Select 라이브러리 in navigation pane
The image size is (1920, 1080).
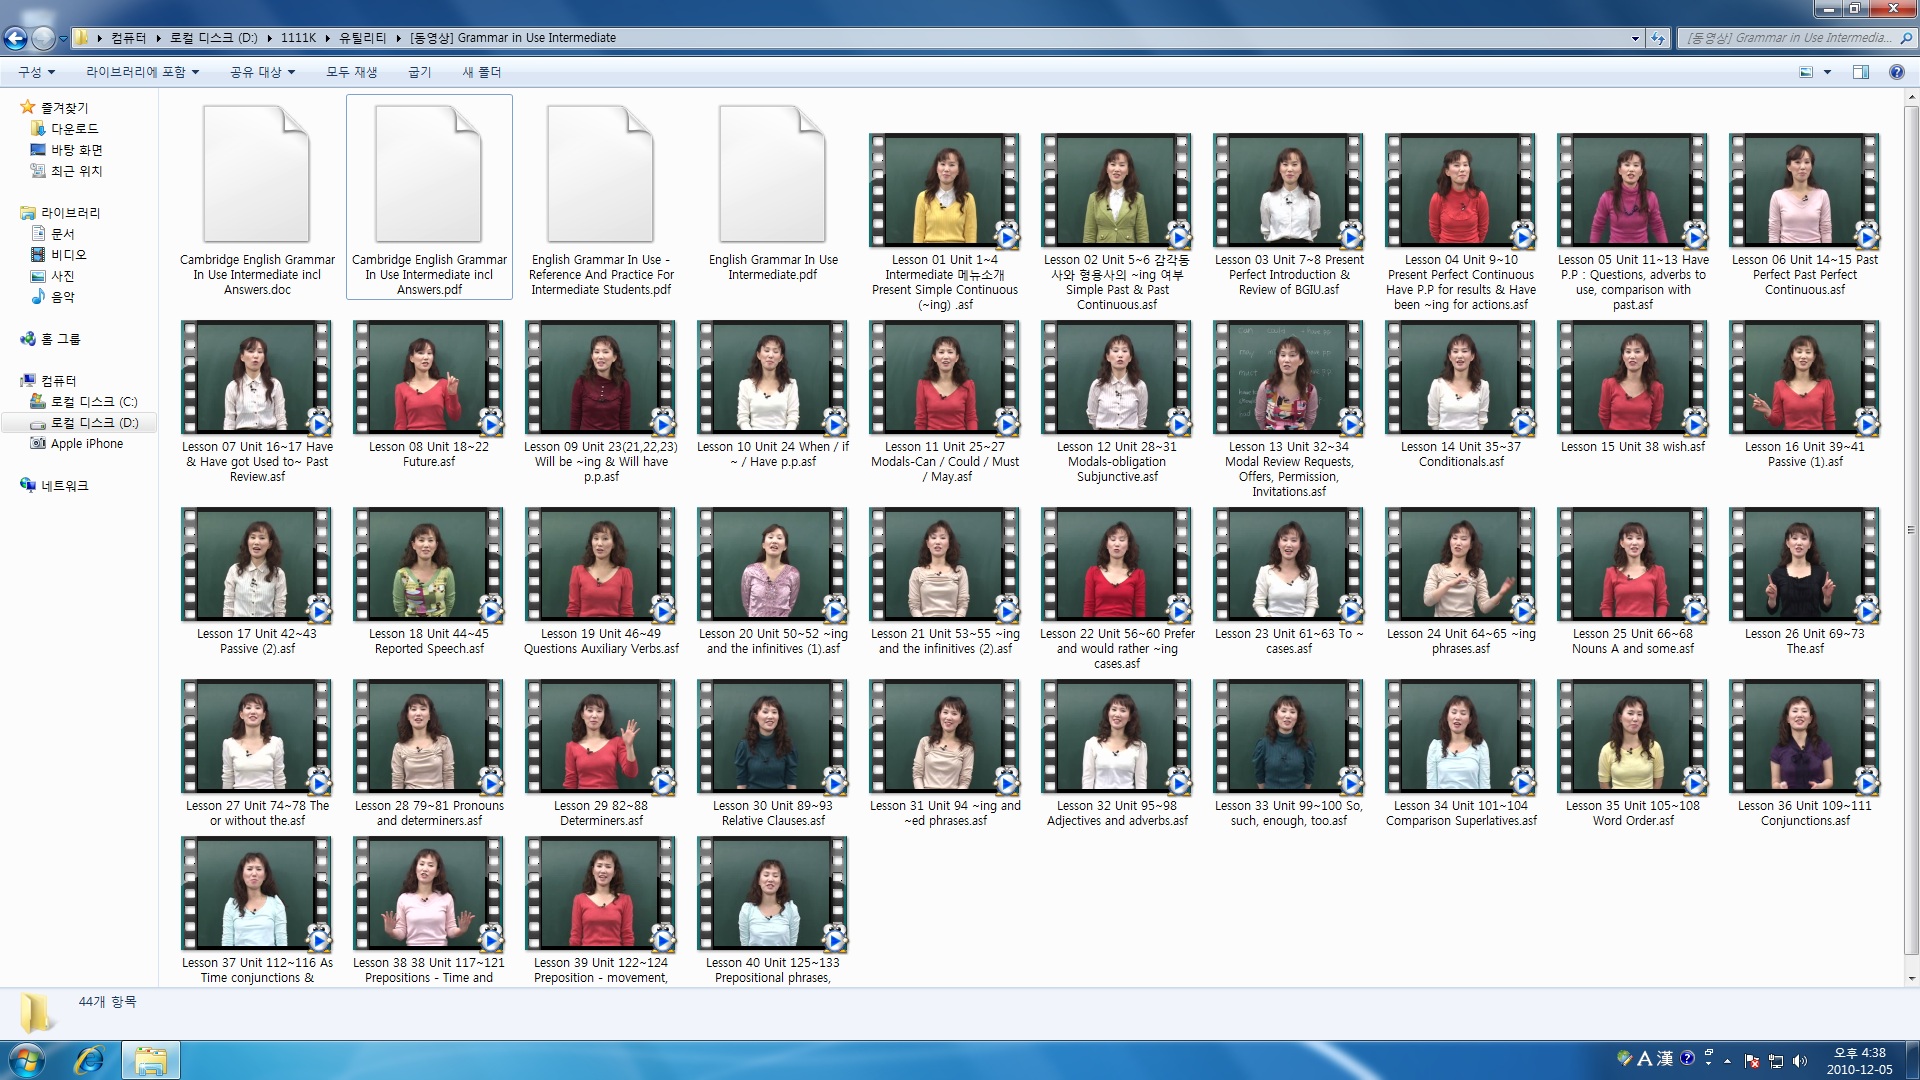click(70, 213)
